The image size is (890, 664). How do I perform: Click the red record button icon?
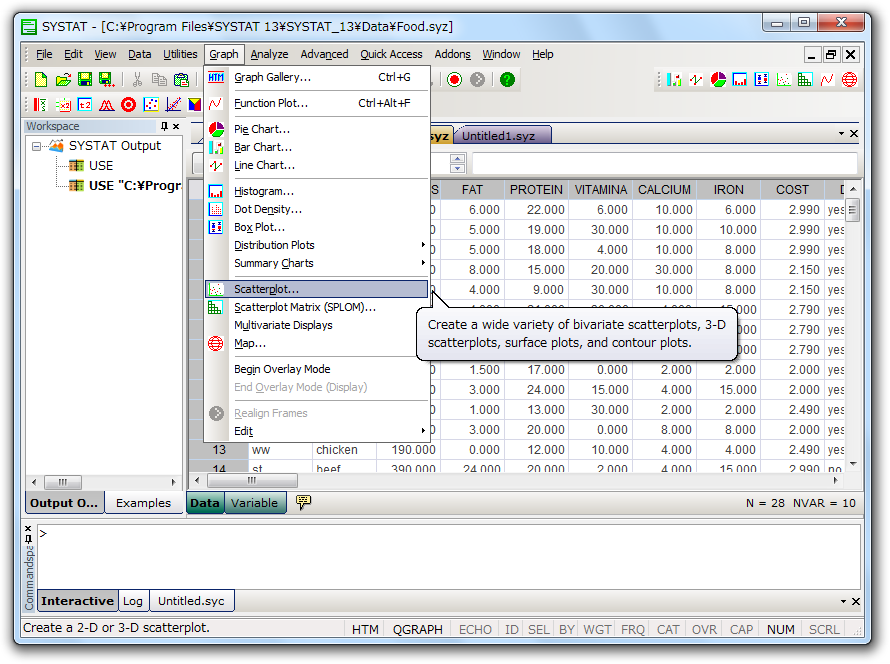coord(454,79)
